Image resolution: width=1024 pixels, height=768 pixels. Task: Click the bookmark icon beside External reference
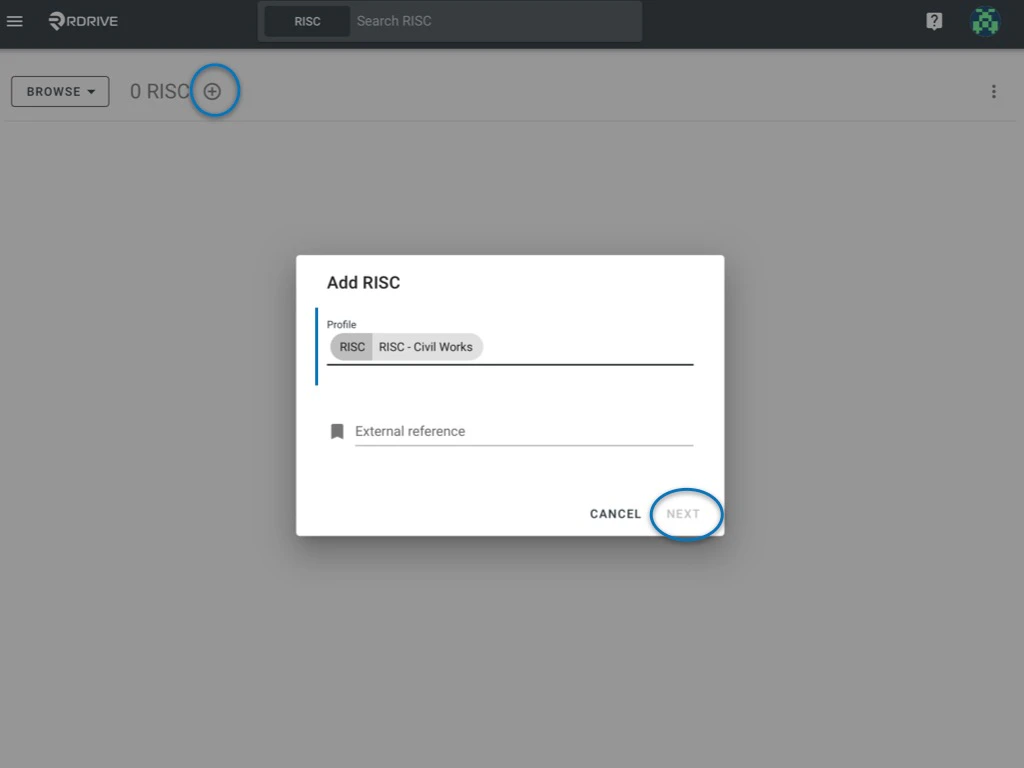click(x=337, y=430)
